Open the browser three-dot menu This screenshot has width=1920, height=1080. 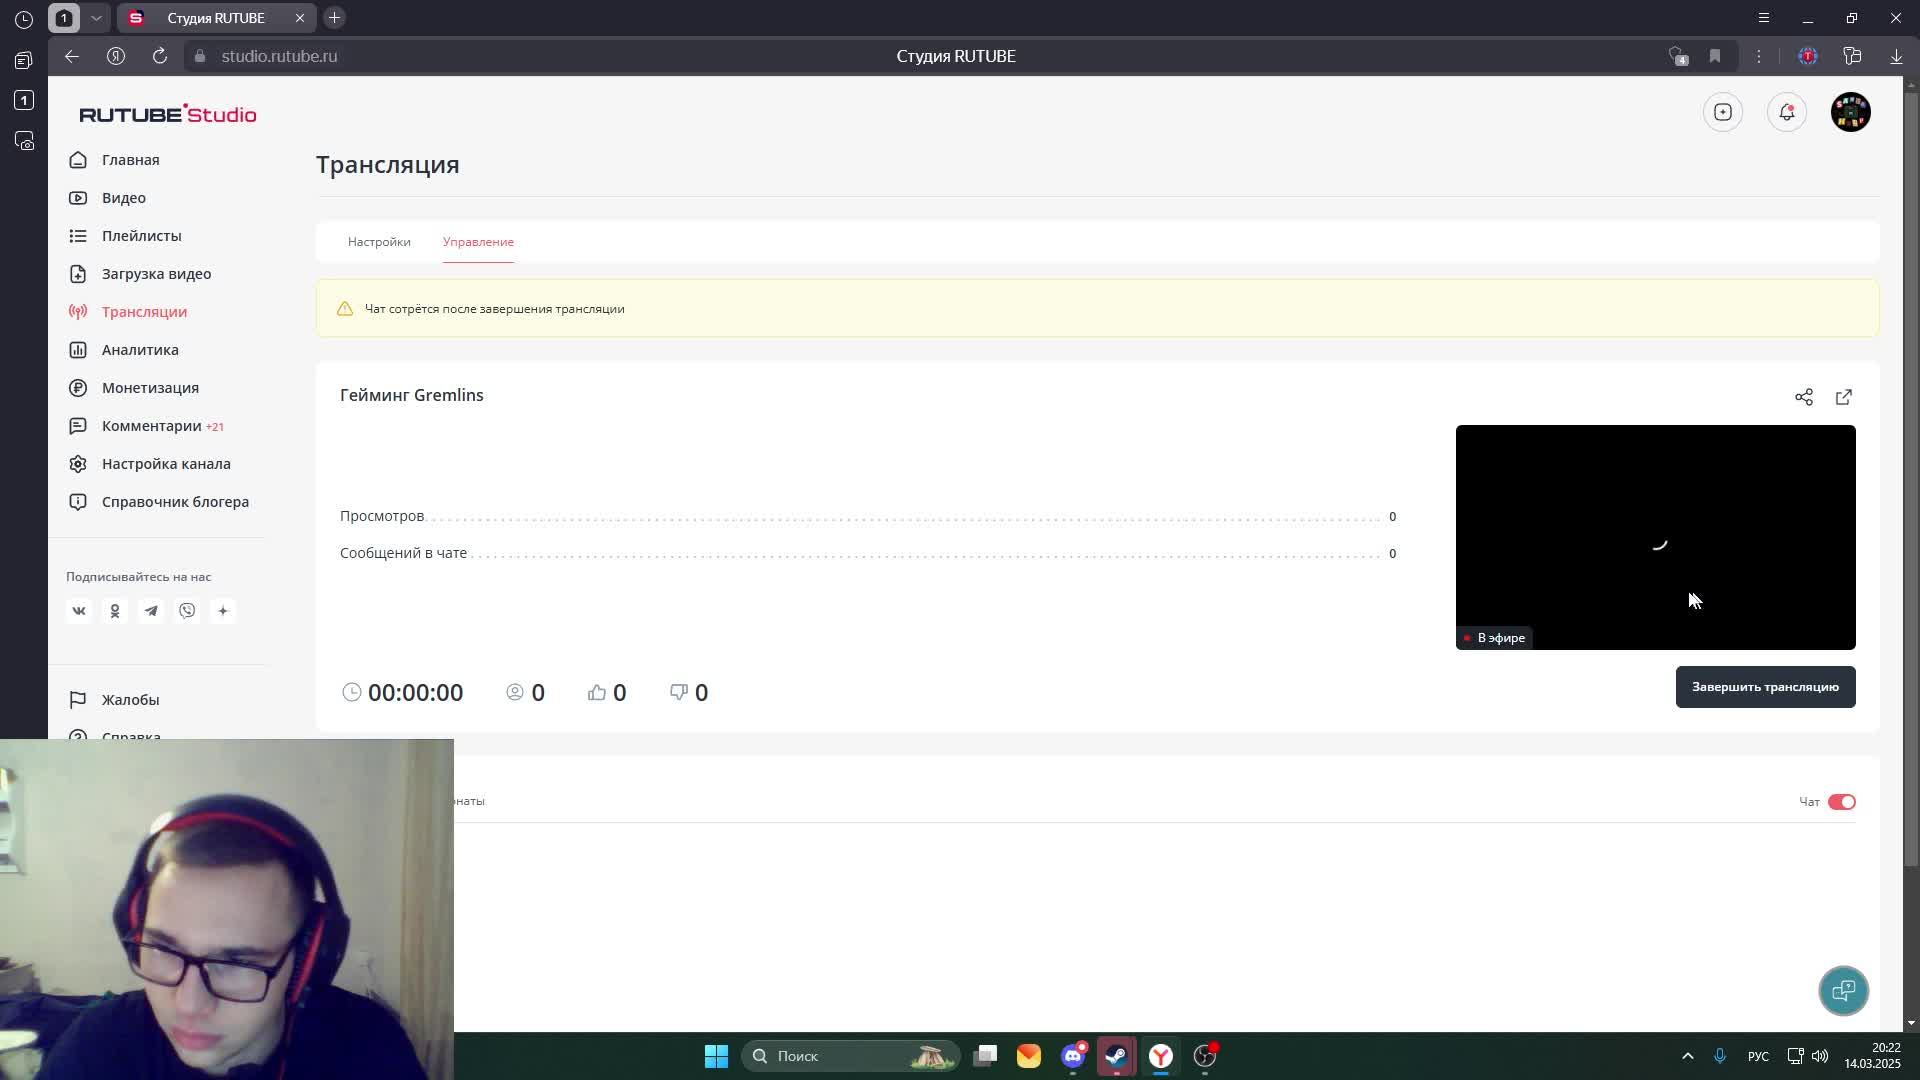(1758, 56)
